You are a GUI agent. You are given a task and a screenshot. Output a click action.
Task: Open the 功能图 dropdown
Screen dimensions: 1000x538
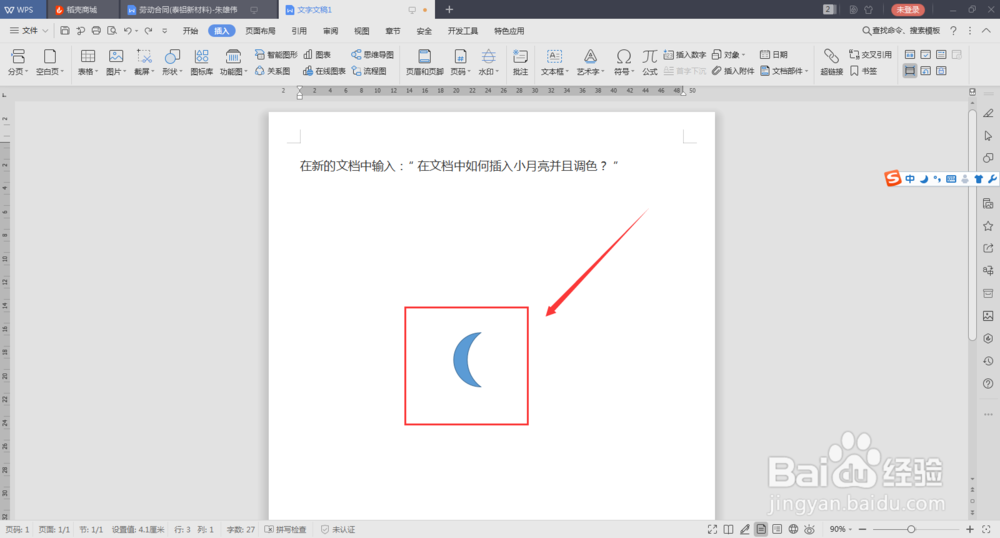click(x=233, y=72)
